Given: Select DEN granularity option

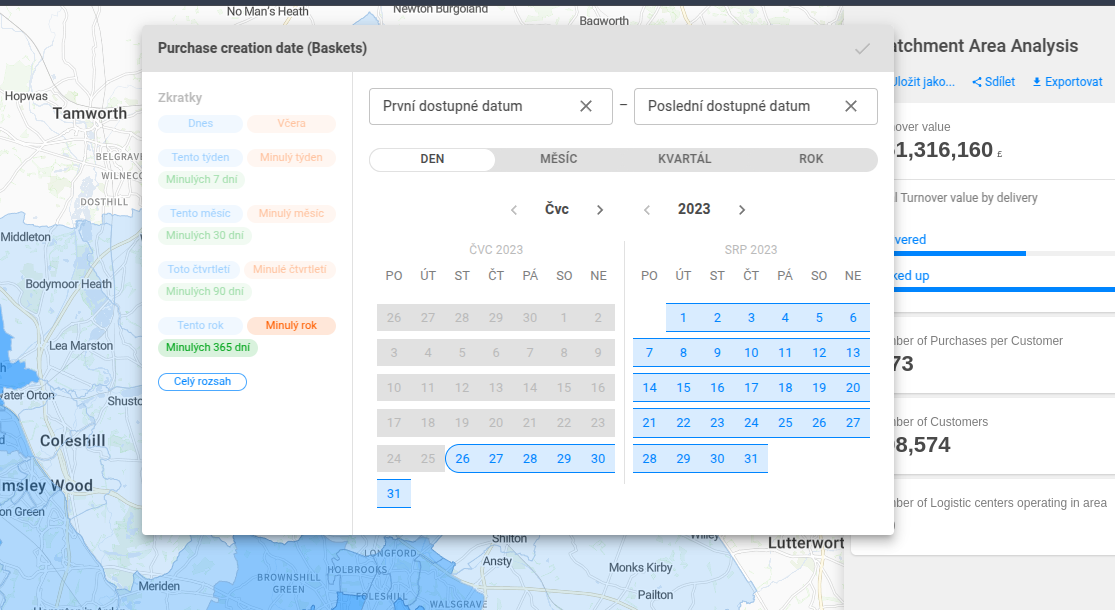Looking at the screenshot, I should [x=432, y=160].
